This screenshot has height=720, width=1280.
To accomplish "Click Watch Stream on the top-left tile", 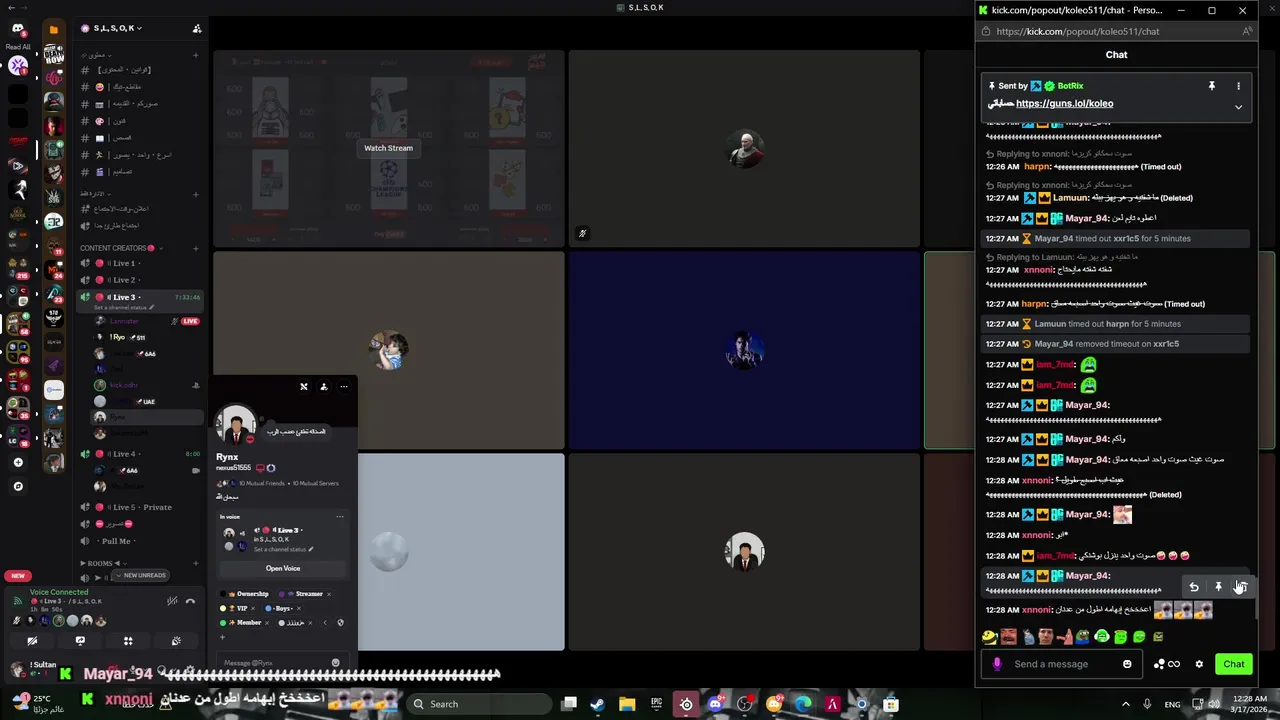I will point(388,148).
